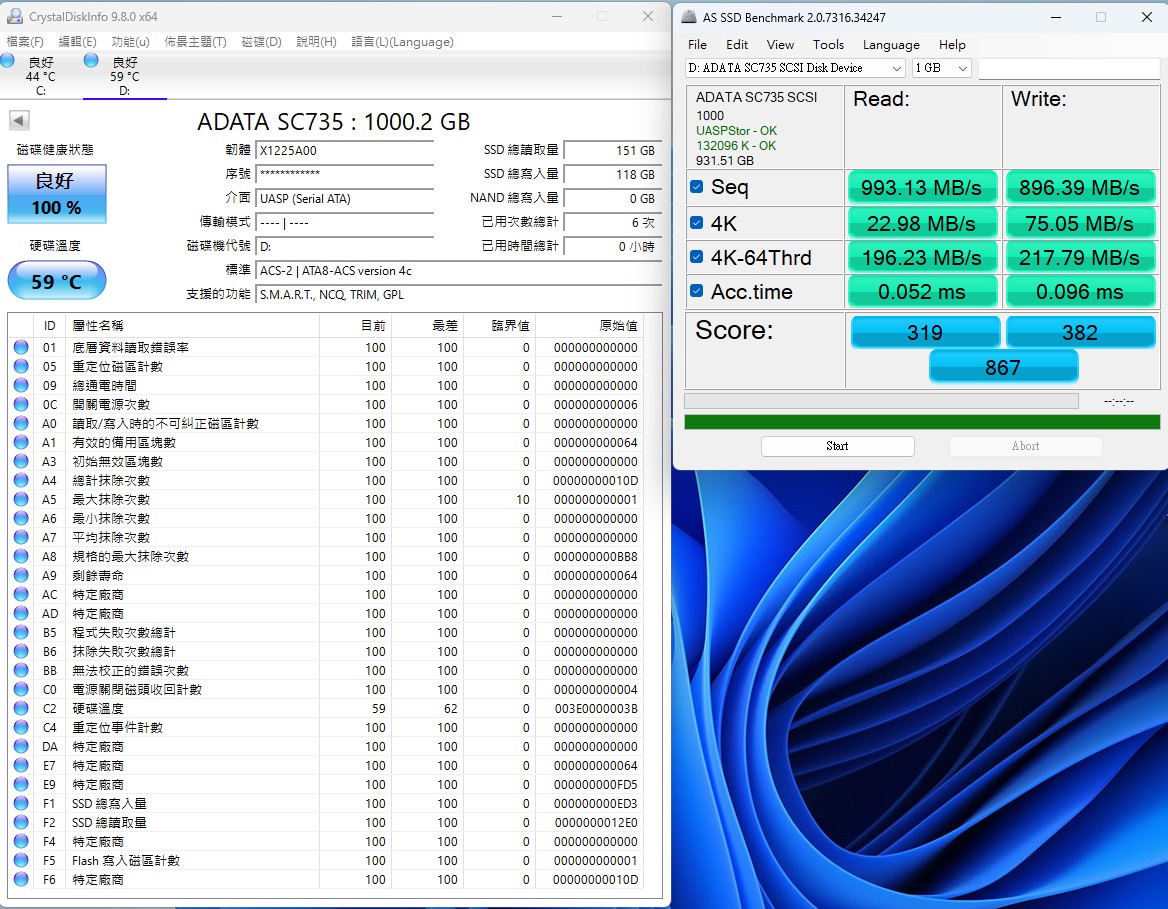The width and height of the screenshot is (1168, 909).
Task: Open the Tools menu in AS SSD Benchmark
Action: [x=828, y=45]
